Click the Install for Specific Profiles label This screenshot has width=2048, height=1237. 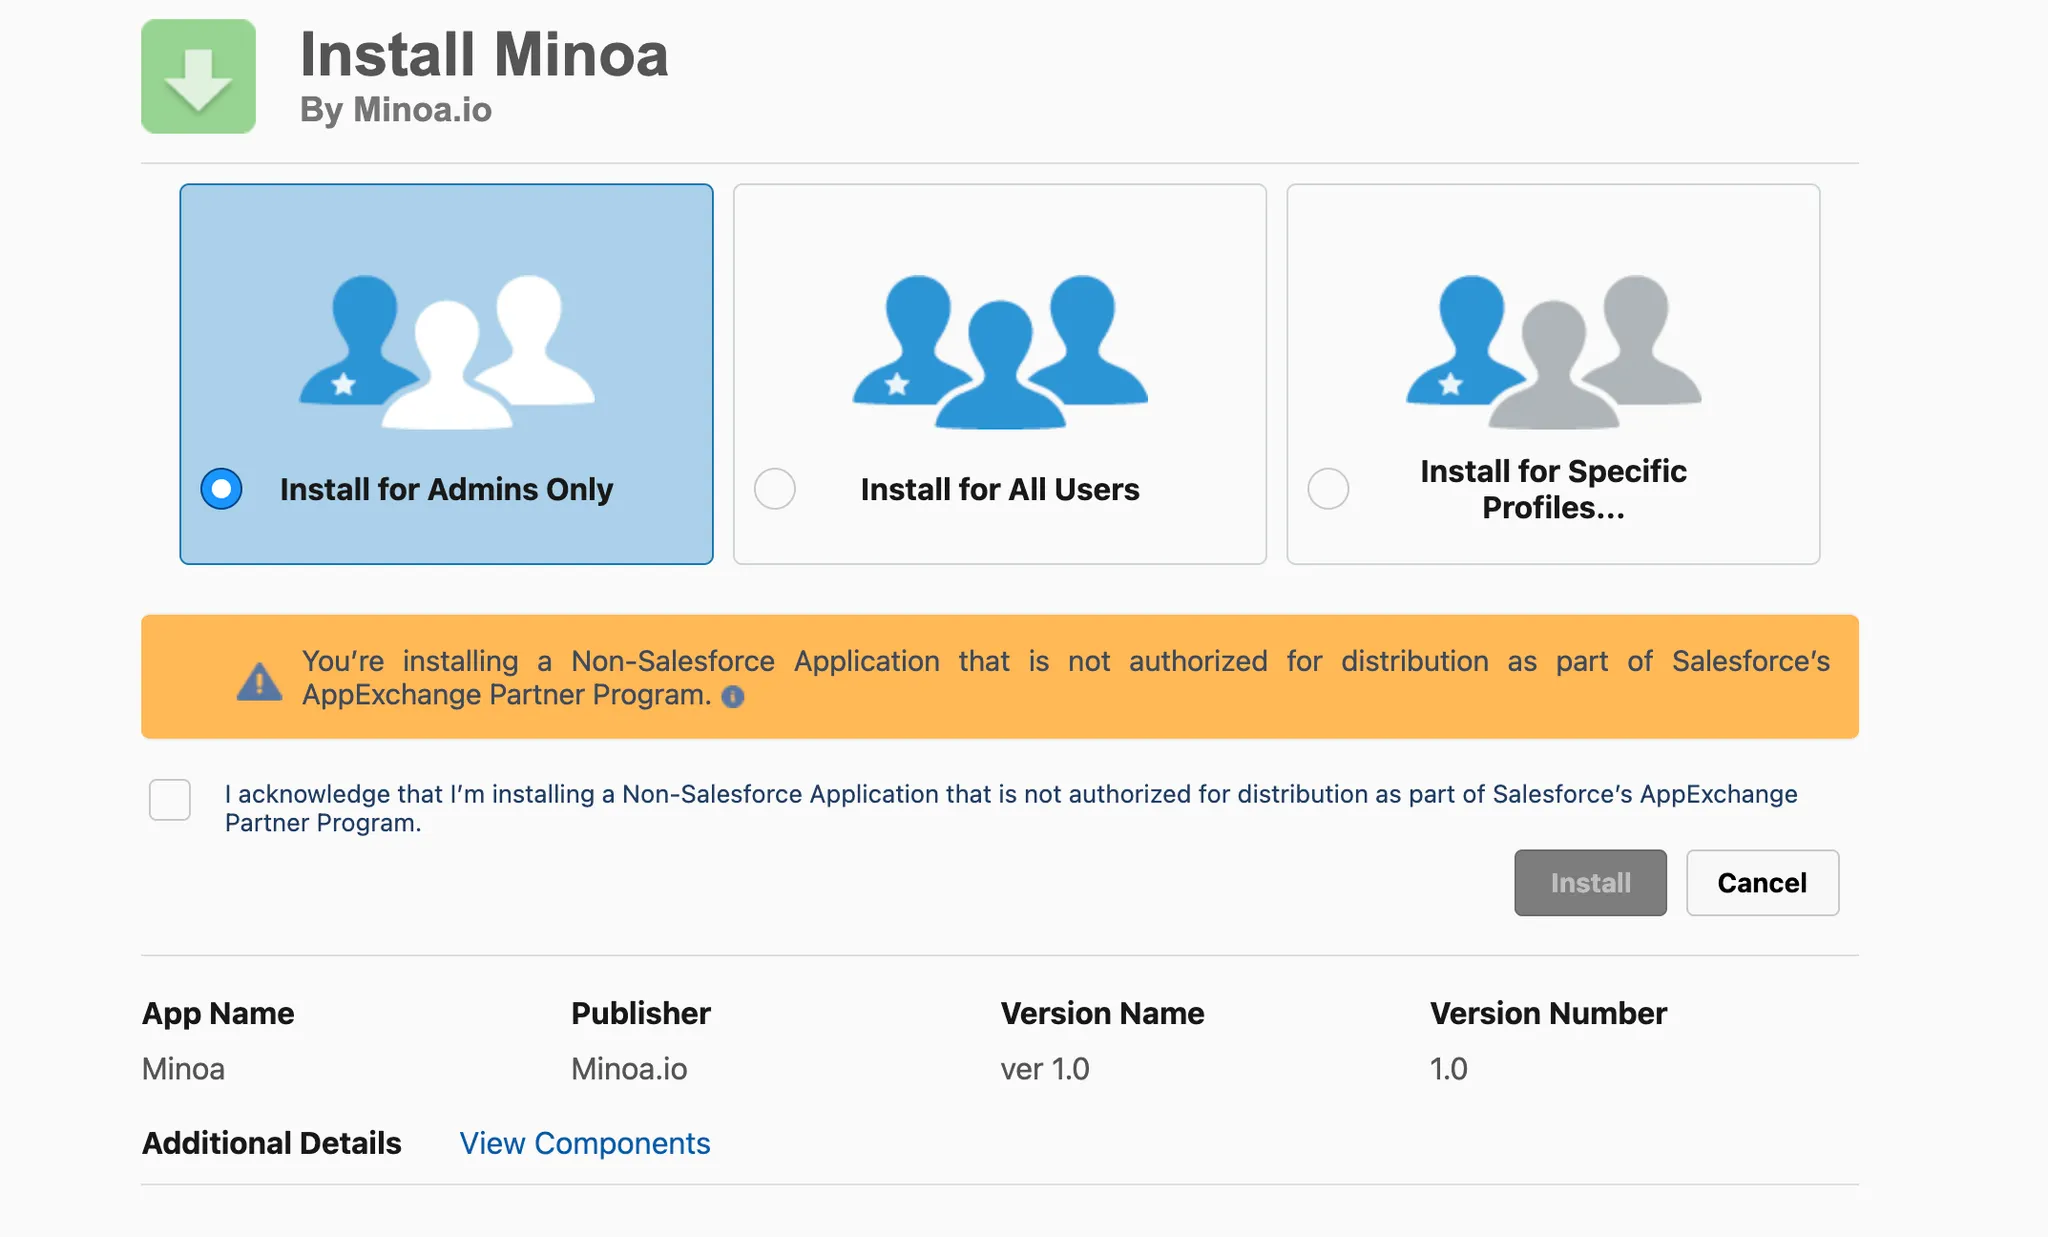click(x=1552, y=489)
